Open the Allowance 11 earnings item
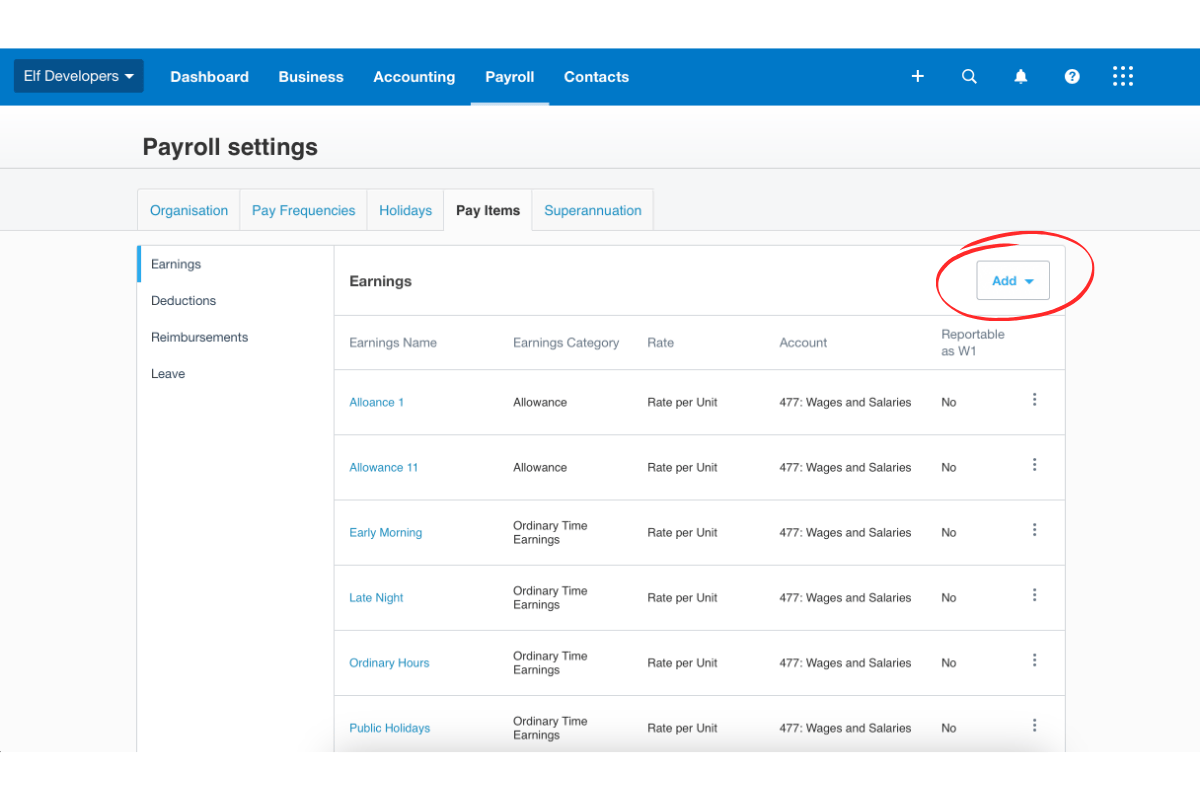 pos(384,467)
